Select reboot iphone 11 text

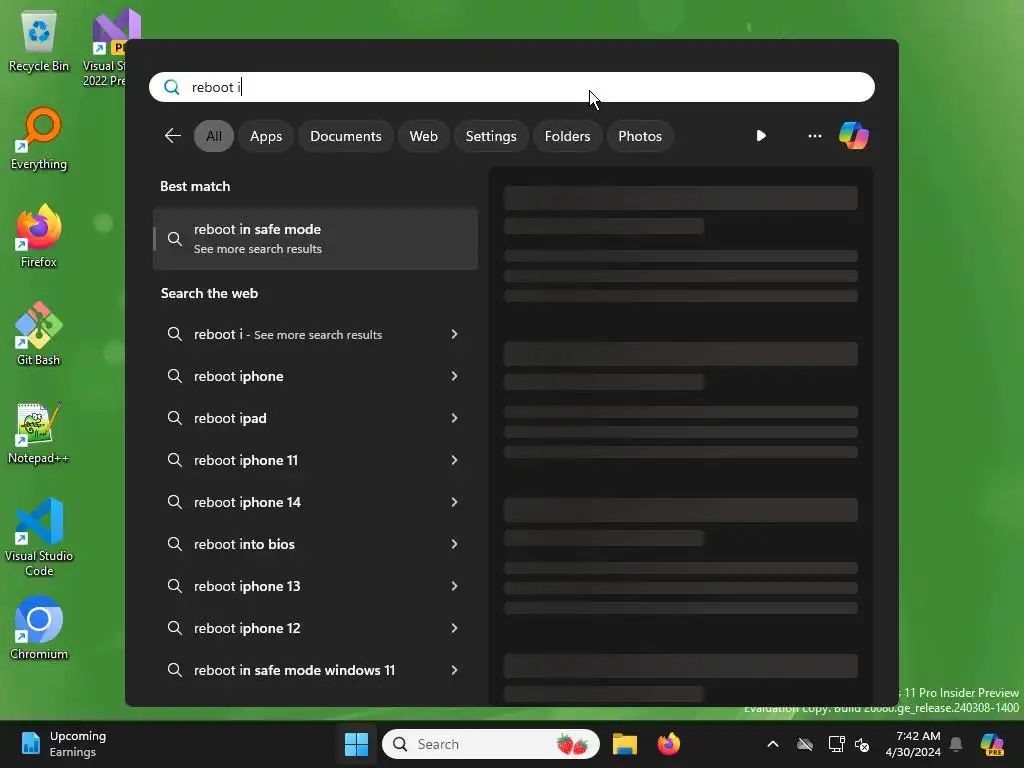click(x=246, y=460)
